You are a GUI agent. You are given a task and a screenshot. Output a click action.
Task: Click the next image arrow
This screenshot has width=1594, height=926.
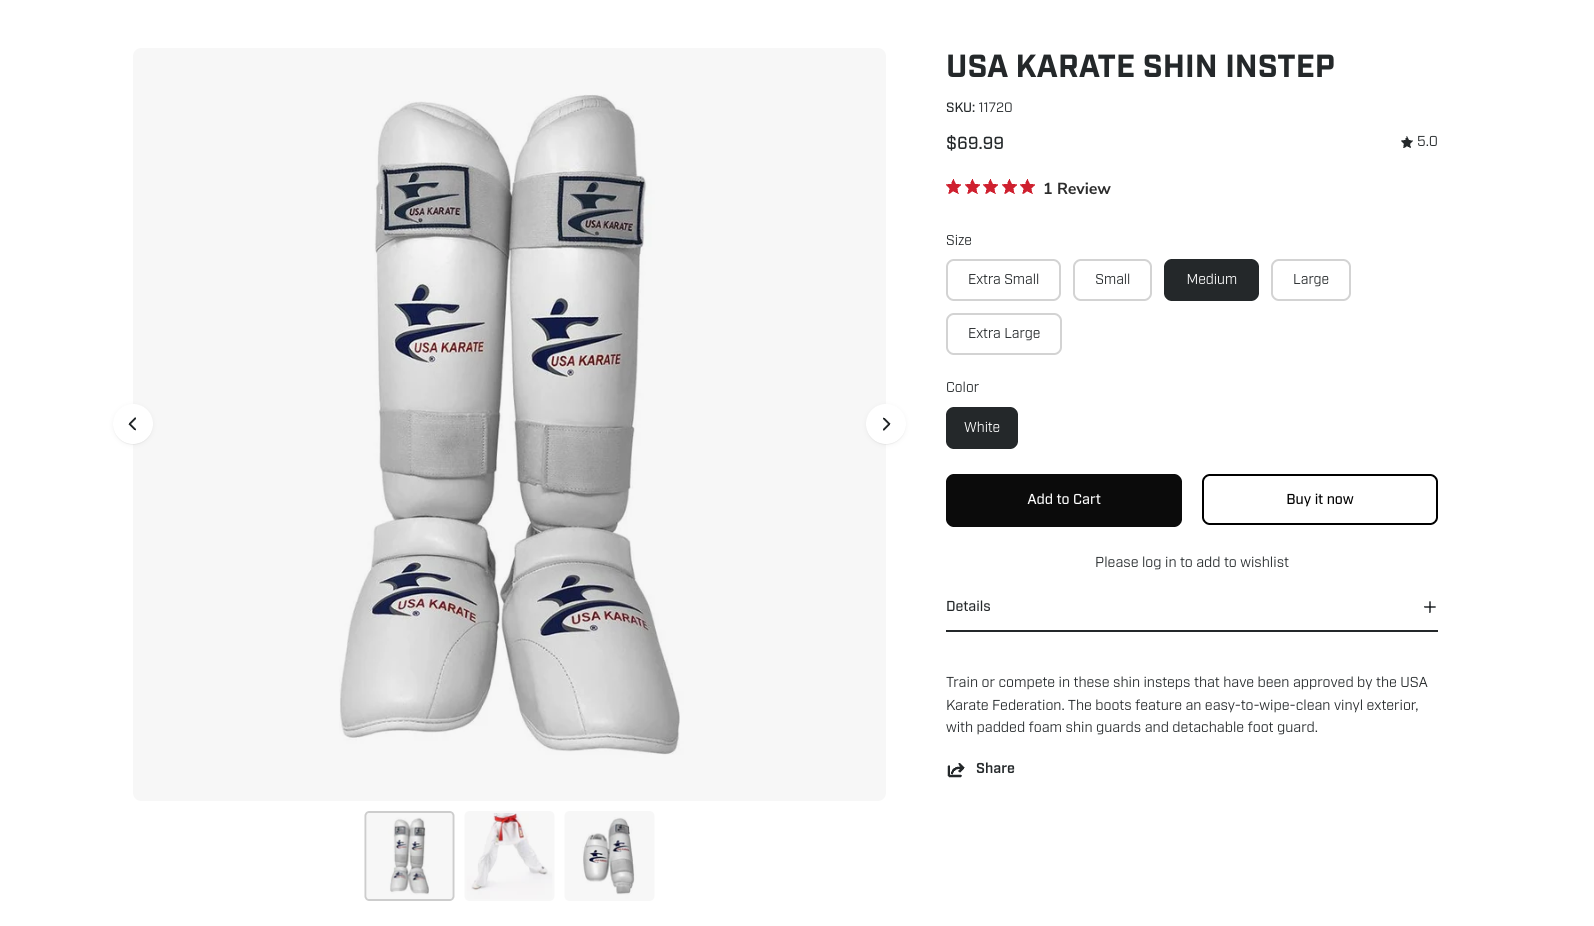[885, 424]
